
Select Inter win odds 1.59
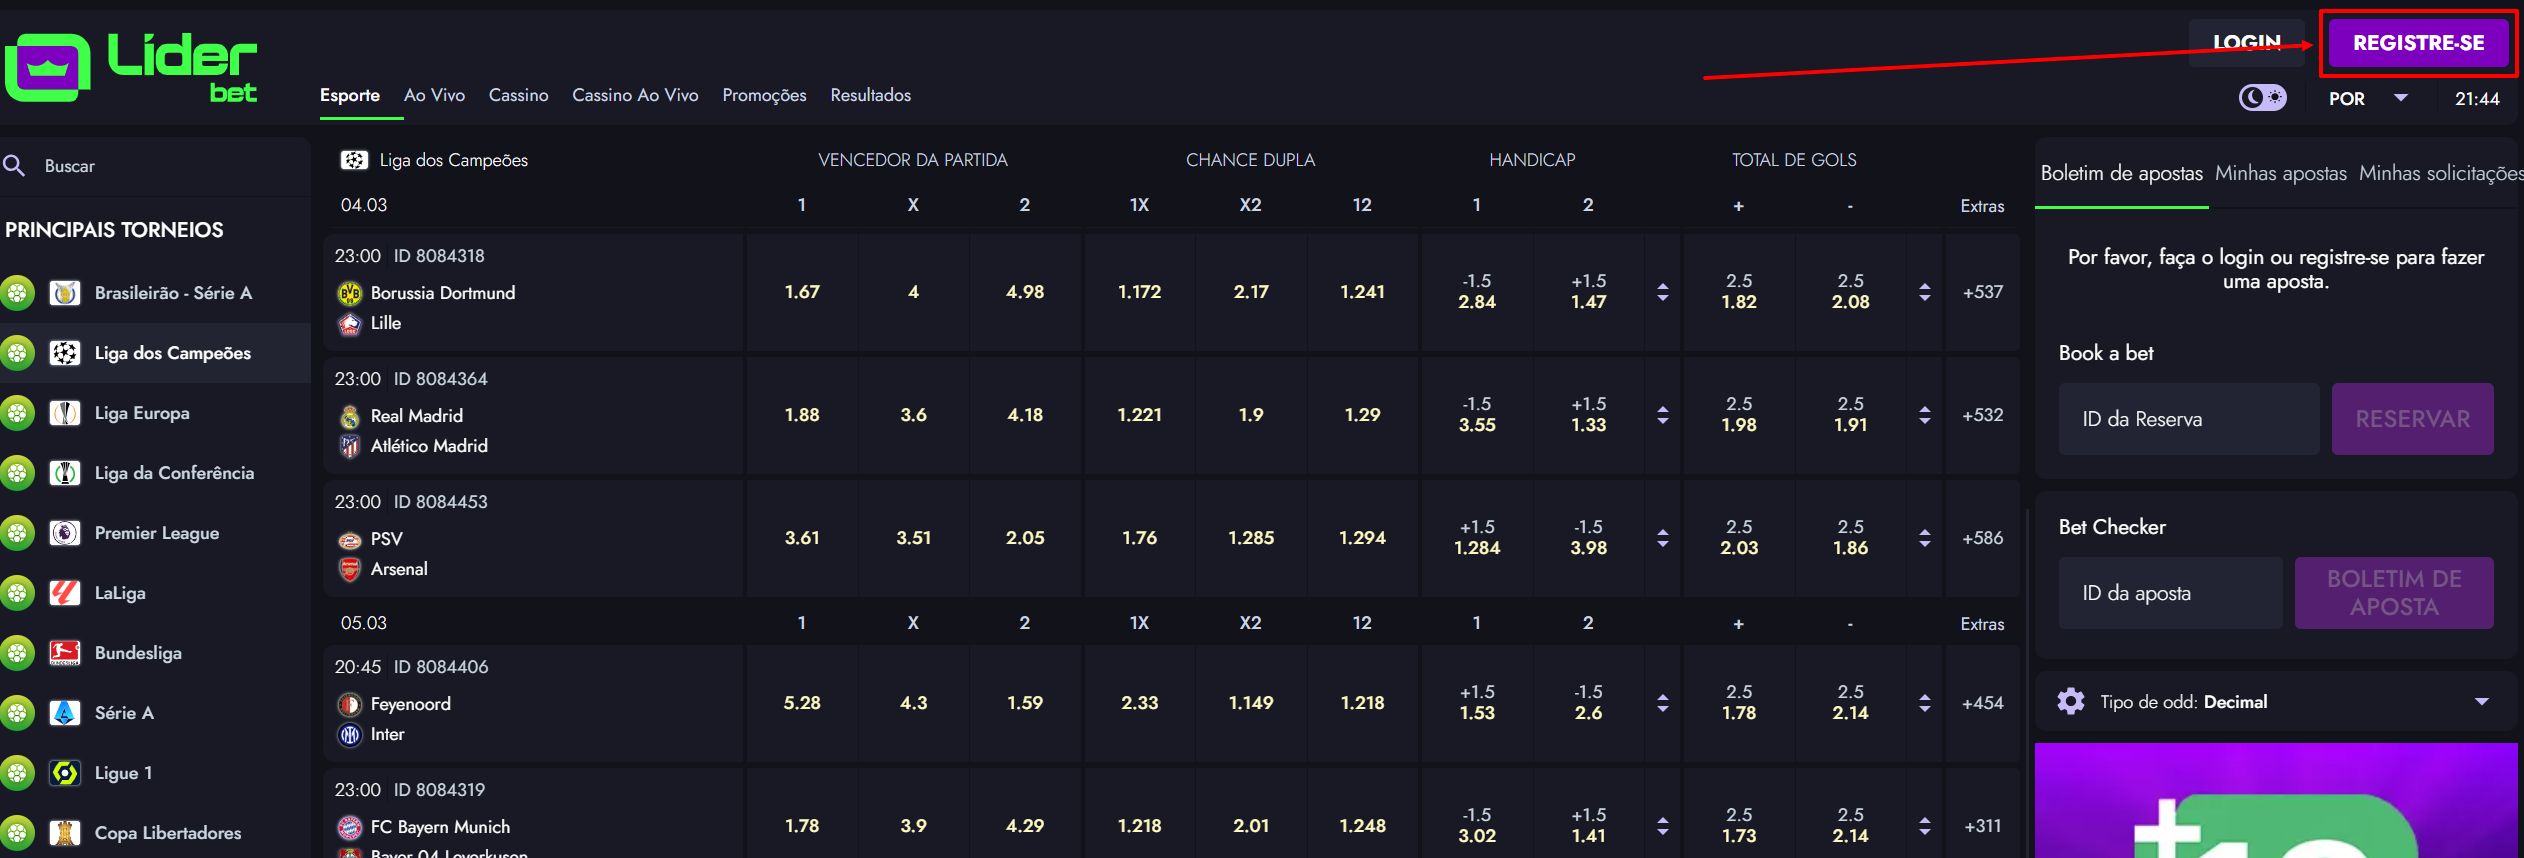(1025, 703)
